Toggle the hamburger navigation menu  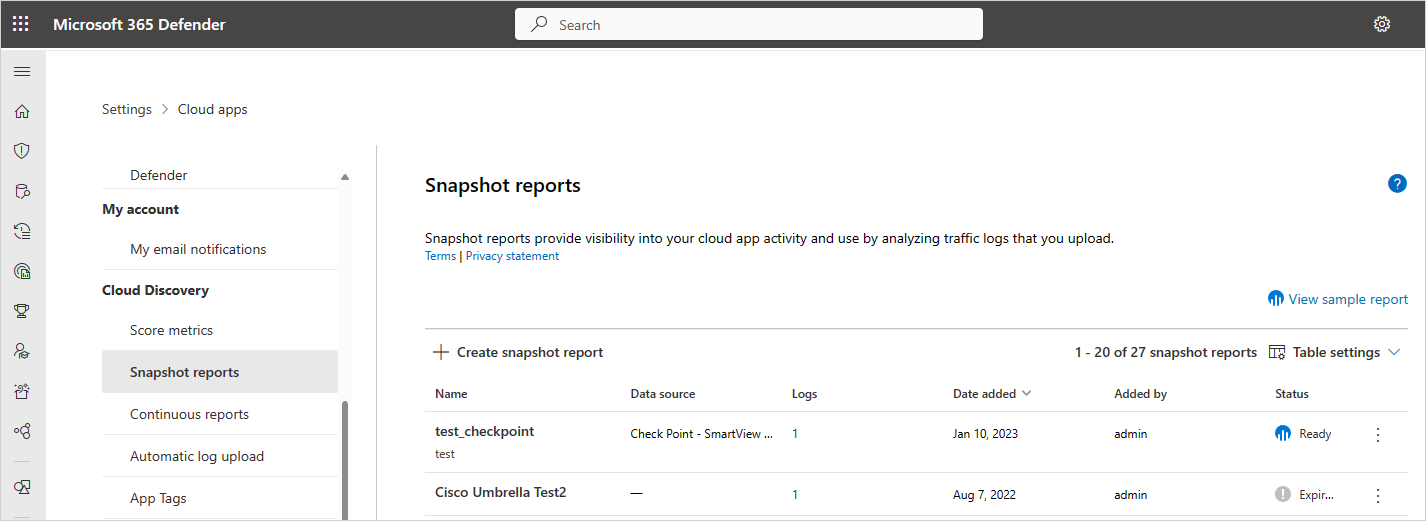click(22, 71)
